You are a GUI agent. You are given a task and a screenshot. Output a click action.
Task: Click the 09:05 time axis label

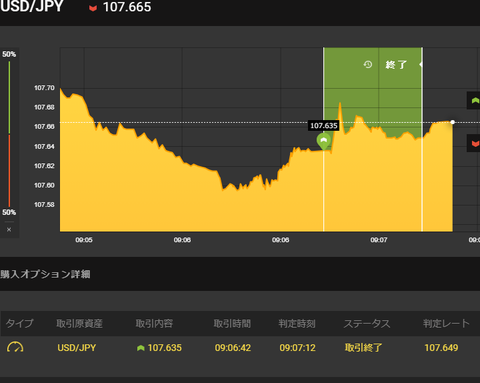(x=84, y=240)
